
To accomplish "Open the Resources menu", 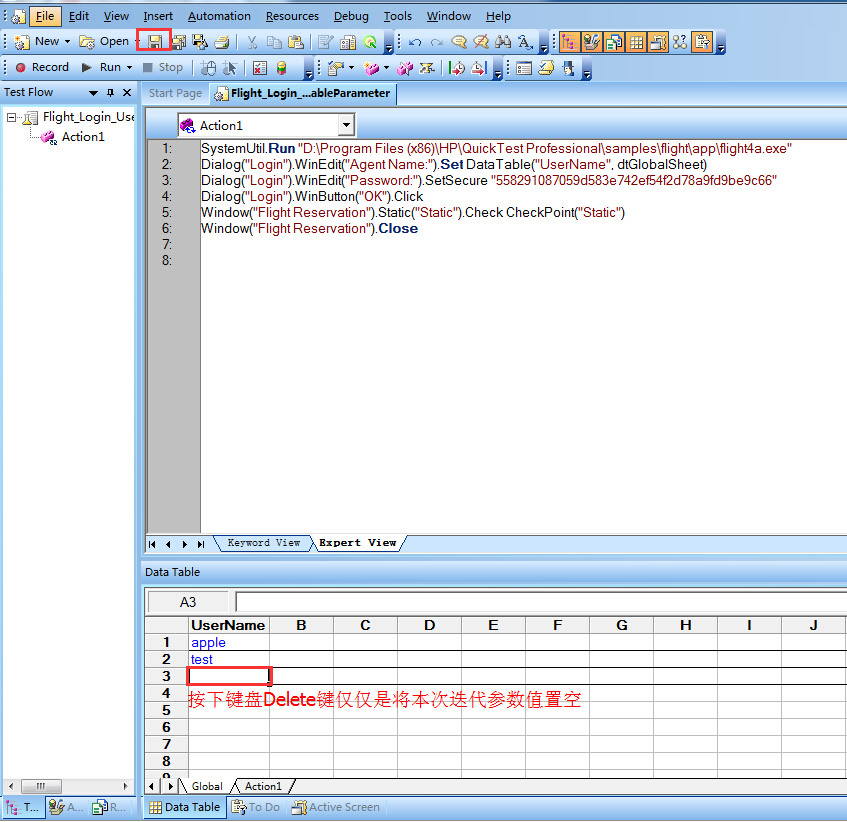I will pyautogui.click(x=292, y=16).
